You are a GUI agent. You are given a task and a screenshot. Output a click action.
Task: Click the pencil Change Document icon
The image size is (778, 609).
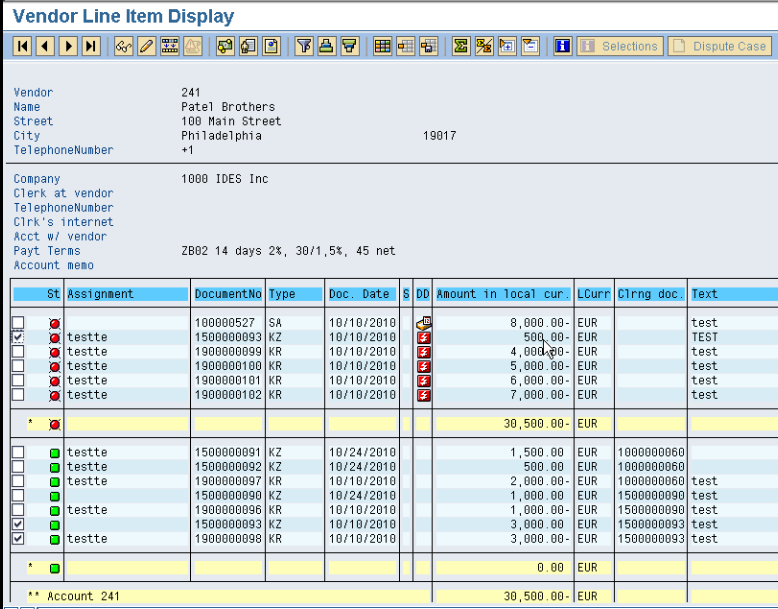(147, 46)
